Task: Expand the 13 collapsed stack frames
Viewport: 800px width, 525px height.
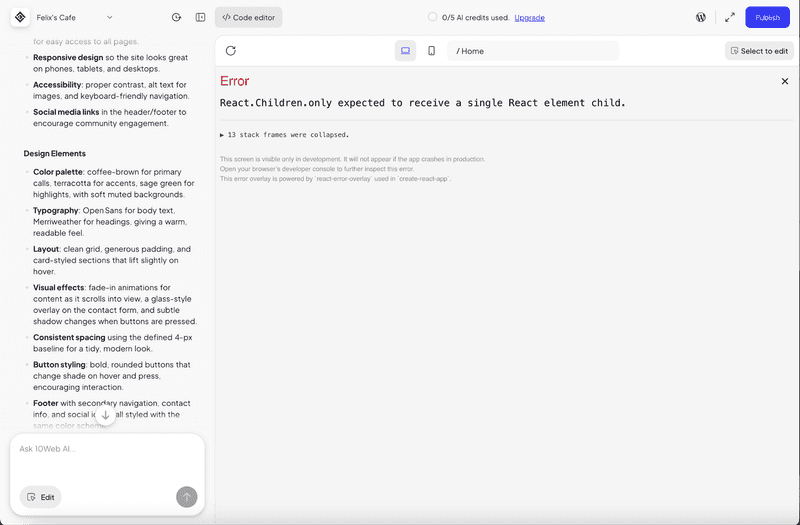Action: tap(285, 134)
